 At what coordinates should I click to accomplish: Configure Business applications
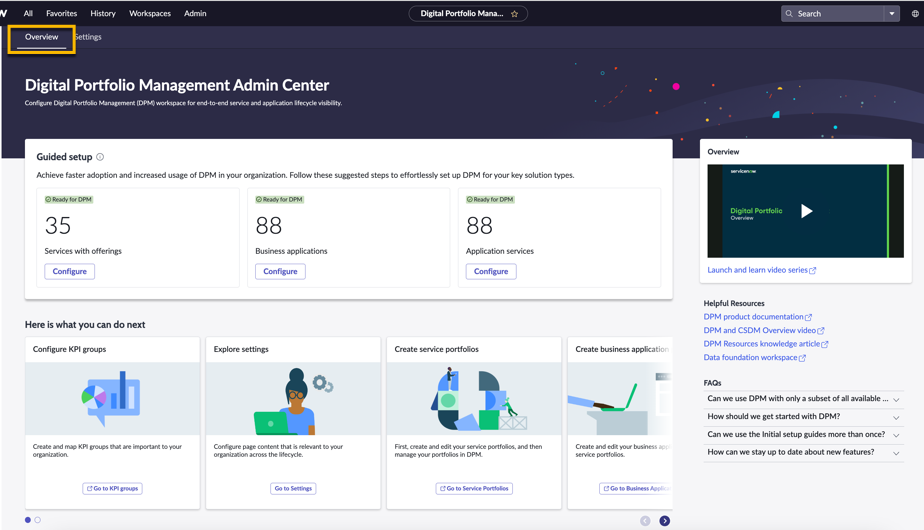pos(280,271)
